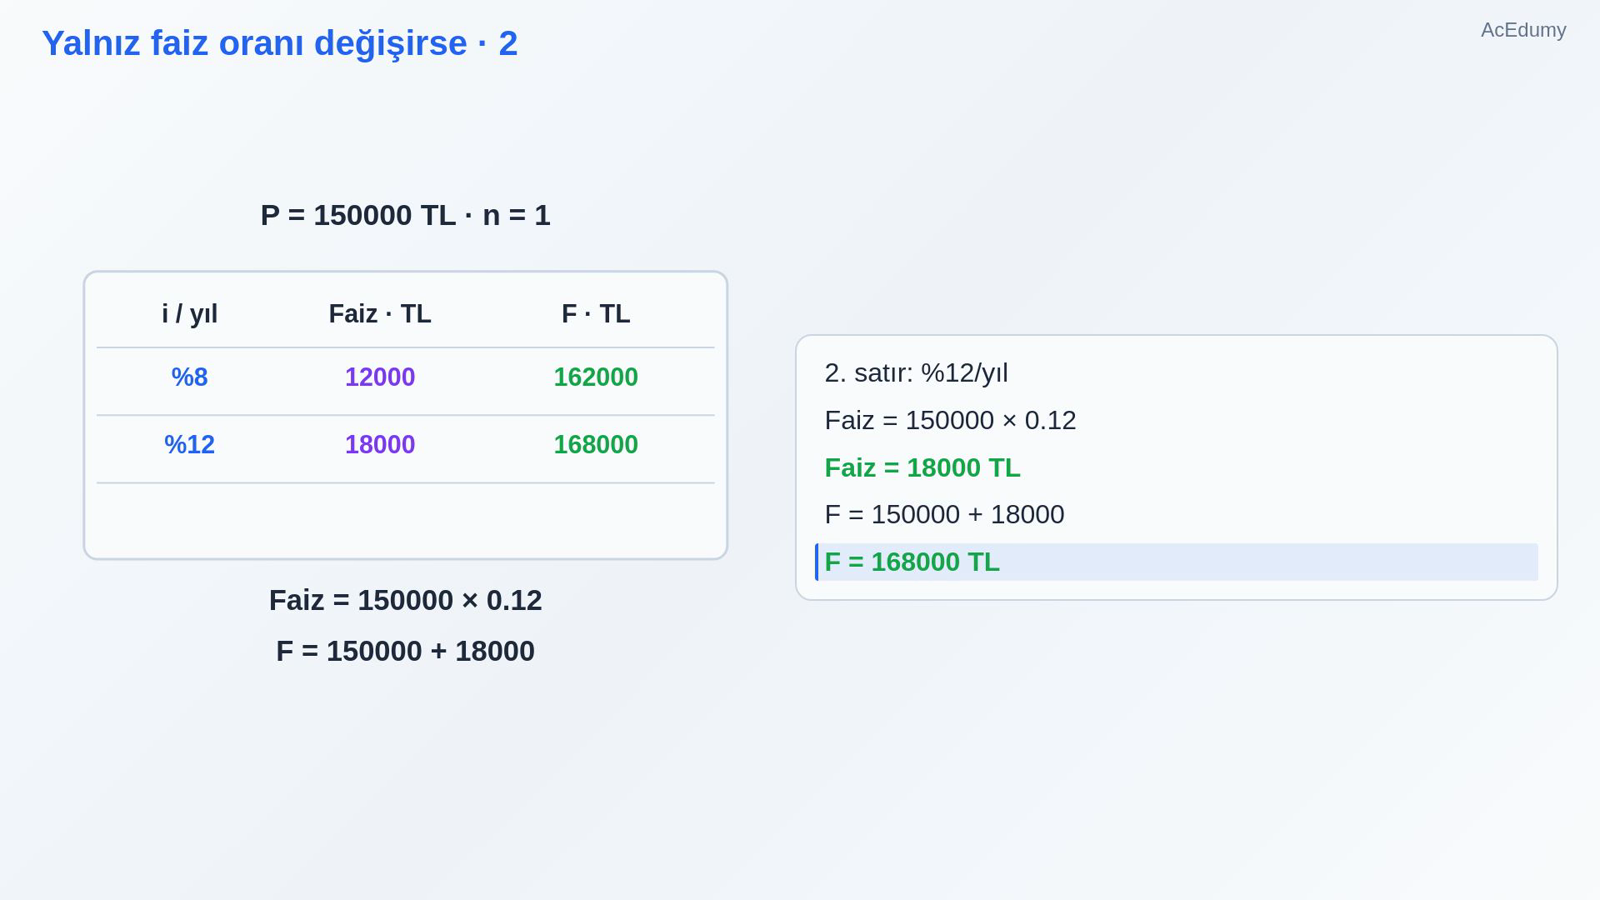This screenshot has height=900, width=1600.
Task: Click the bold "Faiz = 150000 × 0.12" under the table
Action: coord(405,600)
